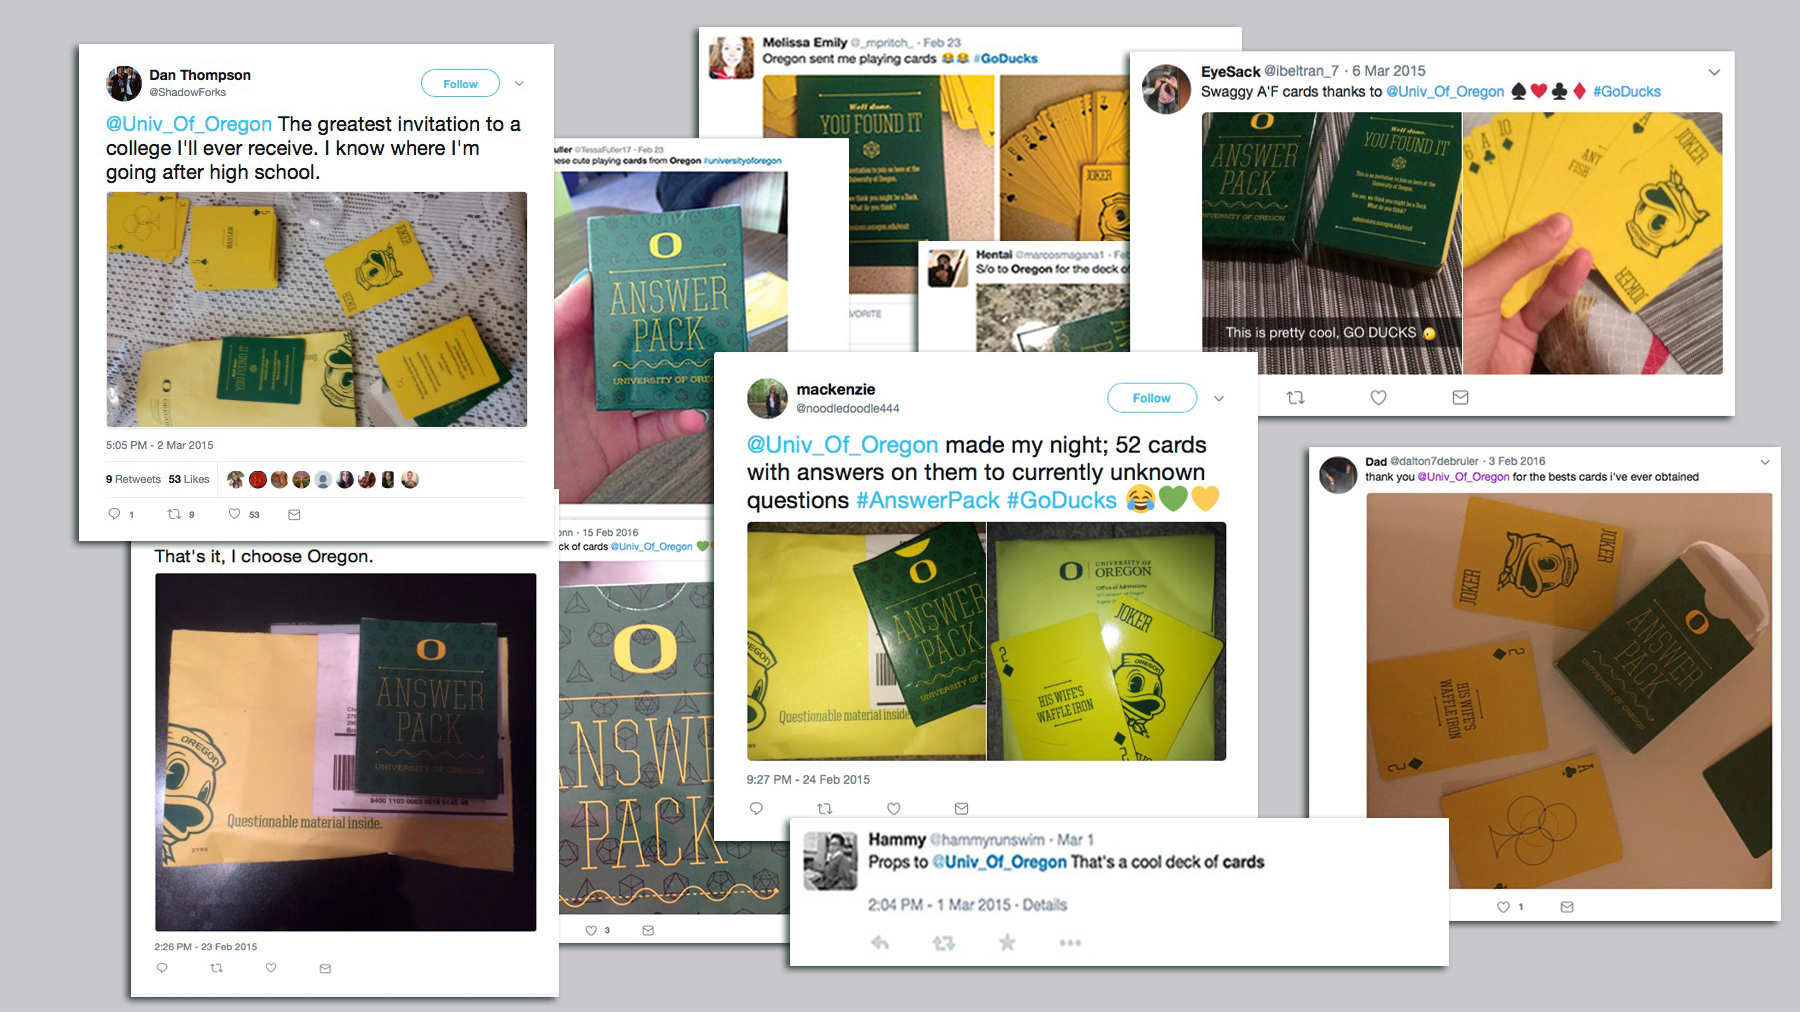Send EyeSack's tweet via direct message
This screenshot has height=1012, width=1800.
coord(1460,397)
